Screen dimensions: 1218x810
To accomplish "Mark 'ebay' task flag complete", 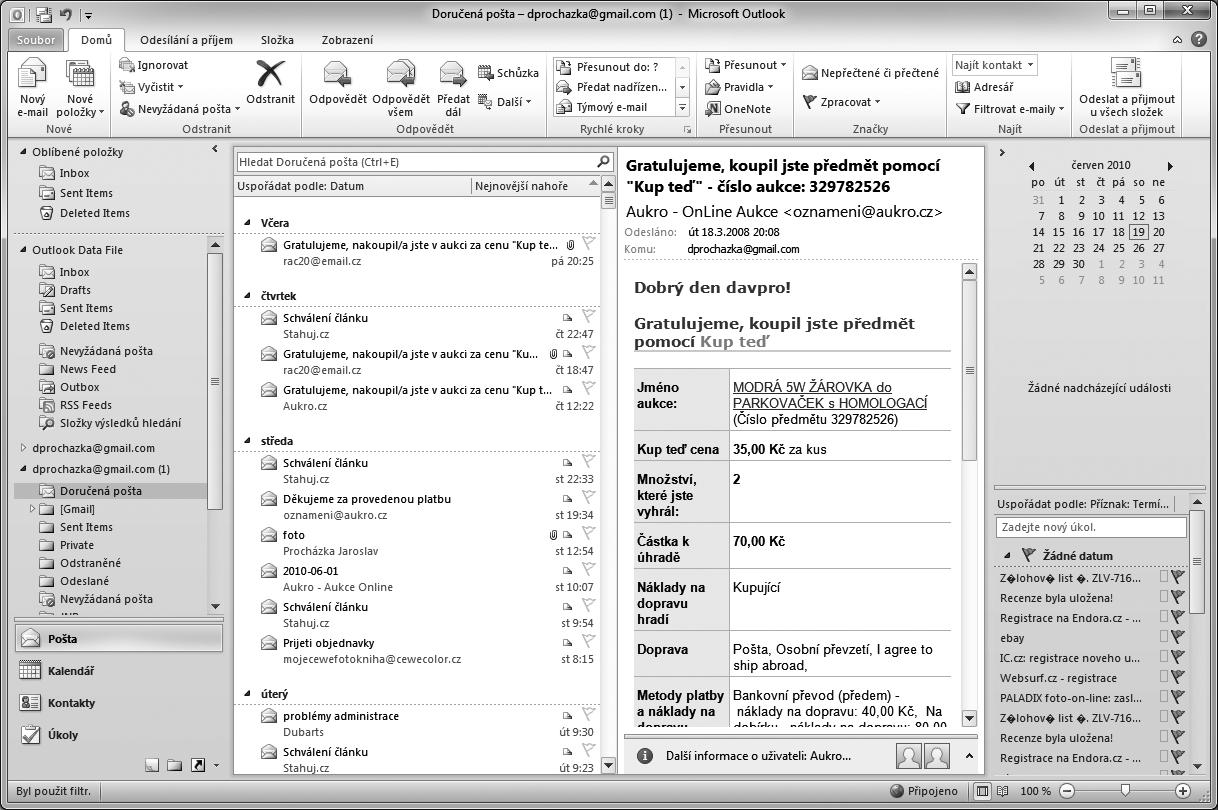I will [x=1178, y=637].
